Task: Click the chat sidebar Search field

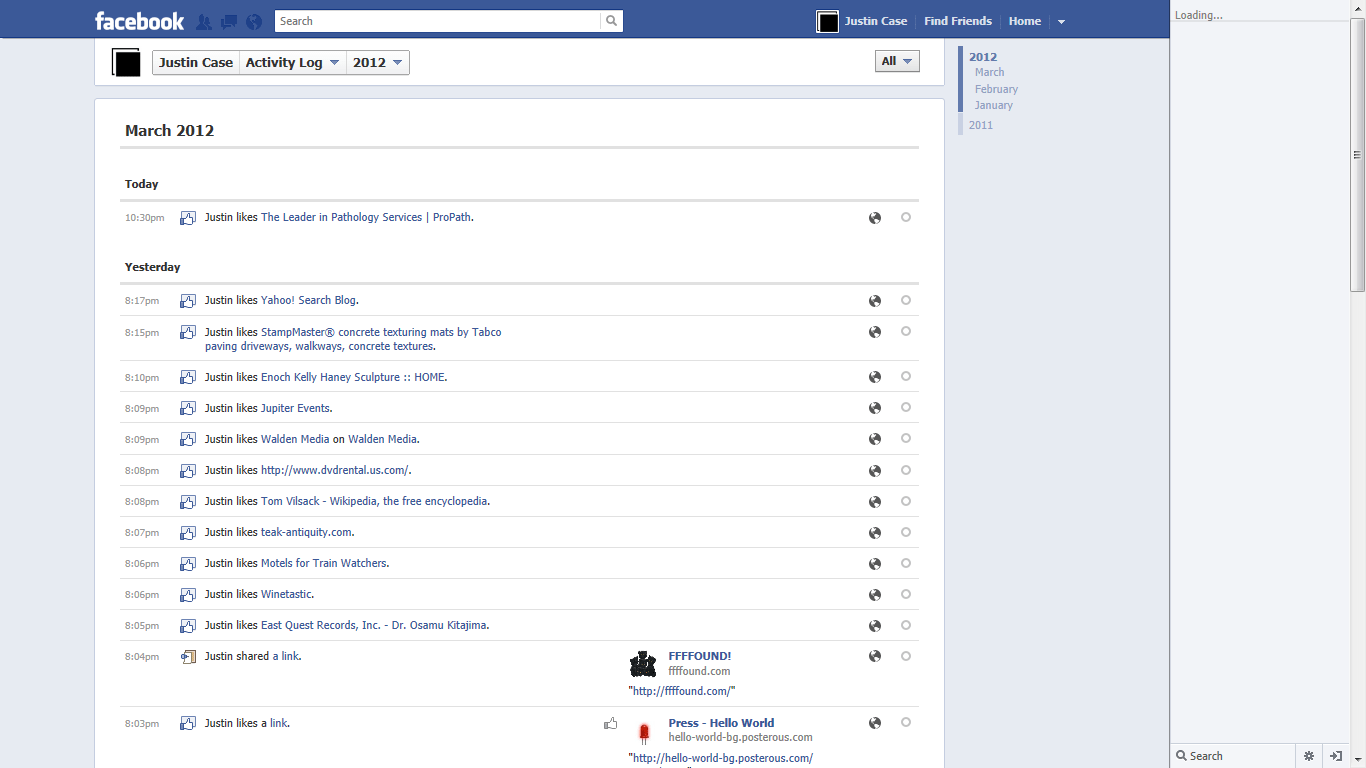Action: 1232,756
